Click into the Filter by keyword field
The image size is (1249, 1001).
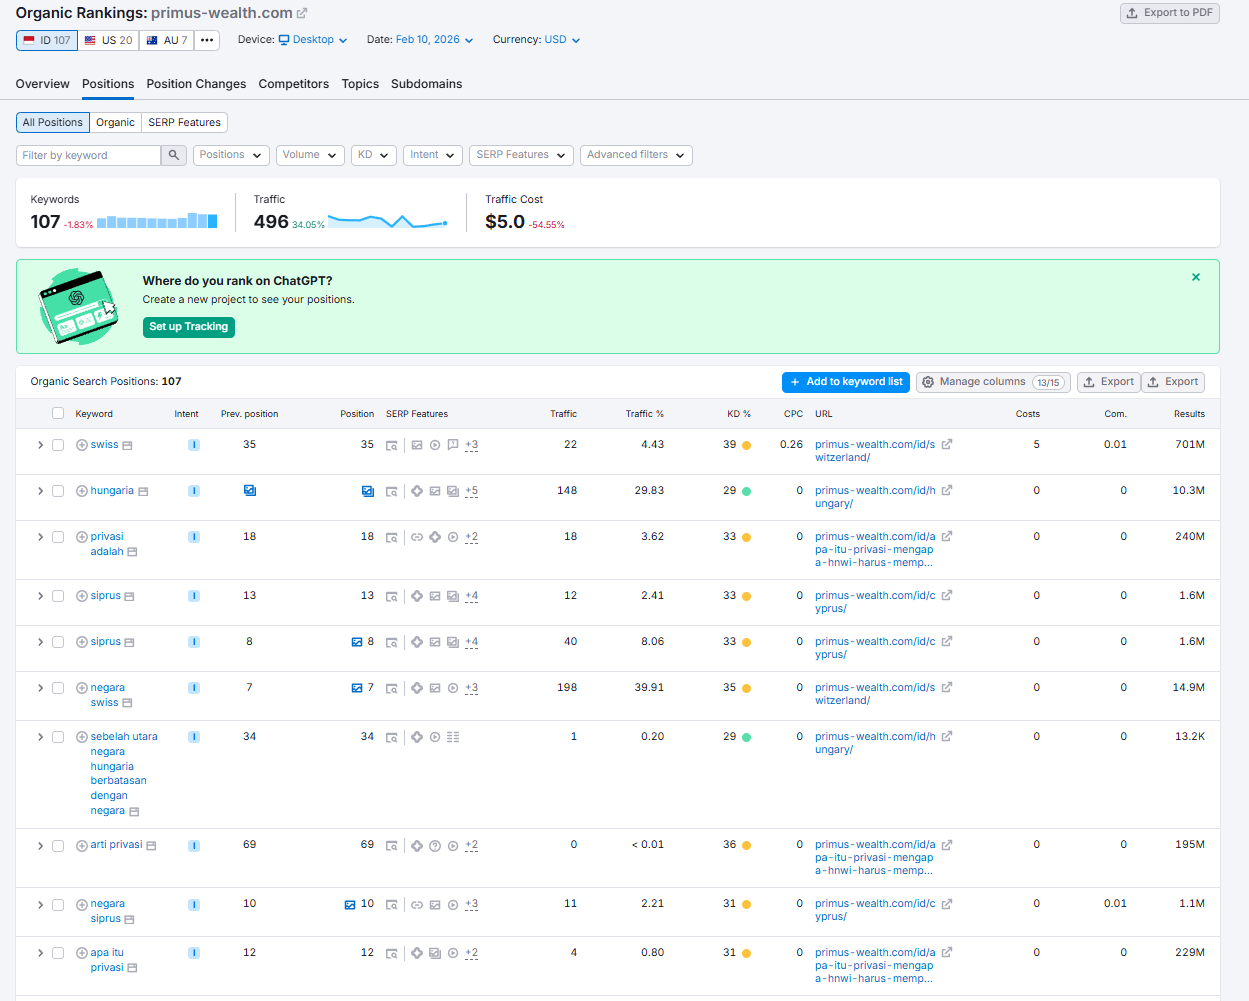point(88,155)
